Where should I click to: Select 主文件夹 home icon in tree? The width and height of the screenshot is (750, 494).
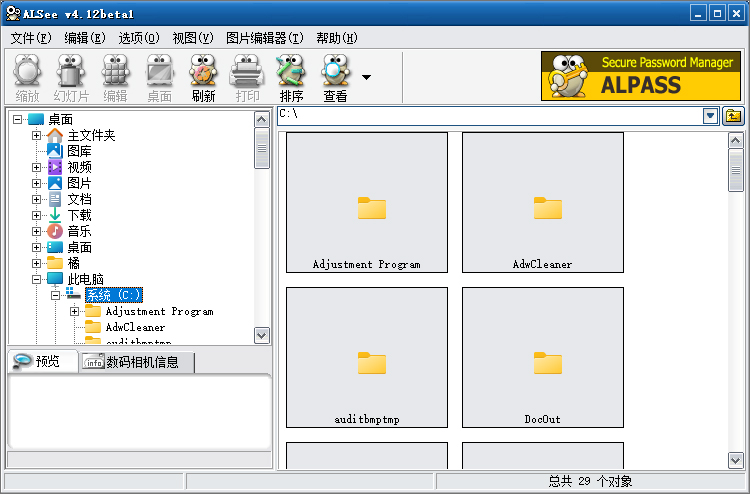point(55,135)
